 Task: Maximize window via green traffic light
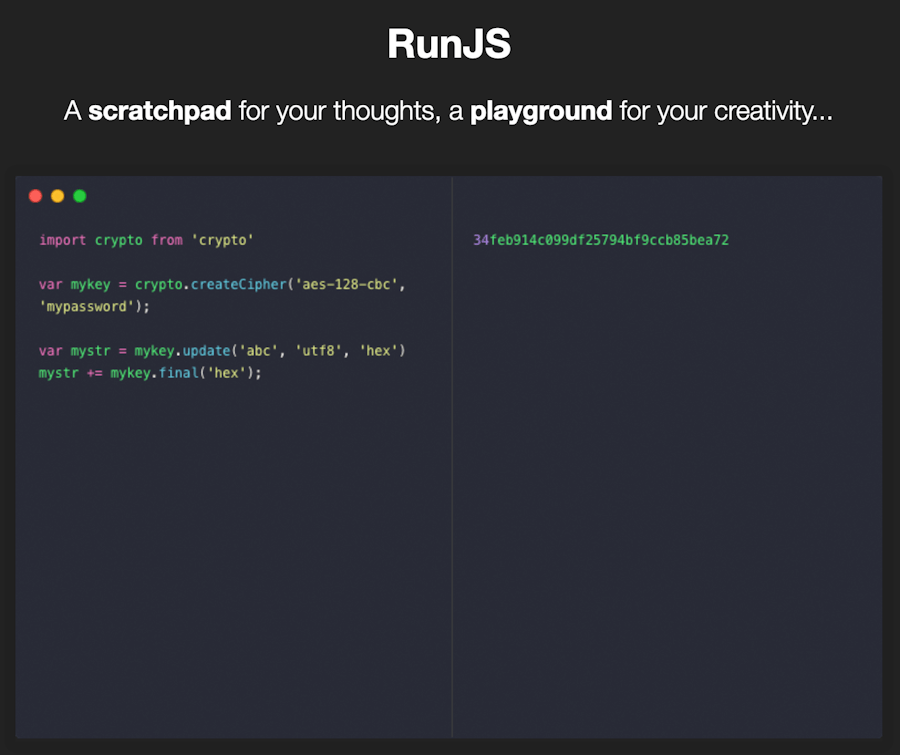[x=80, y=196]
